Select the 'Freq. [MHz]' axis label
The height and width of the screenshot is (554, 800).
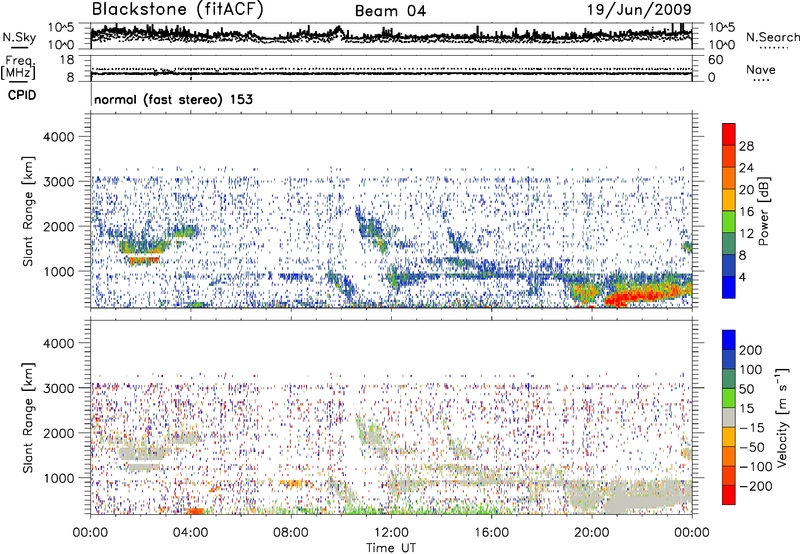(x=18, y=68)
